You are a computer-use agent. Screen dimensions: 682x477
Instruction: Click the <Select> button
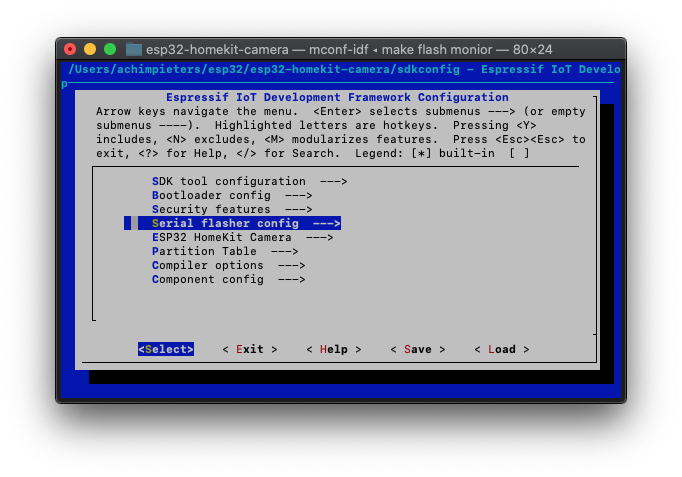tap(166, 349)
